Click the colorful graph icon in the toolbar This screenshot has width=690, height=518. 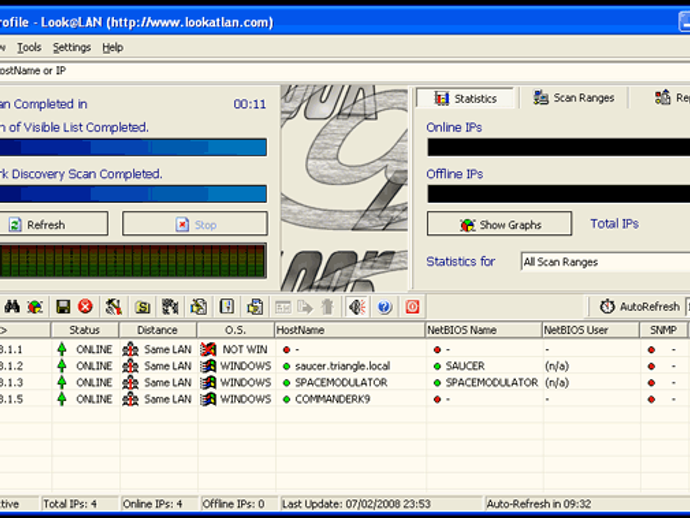tap(35, 306)
